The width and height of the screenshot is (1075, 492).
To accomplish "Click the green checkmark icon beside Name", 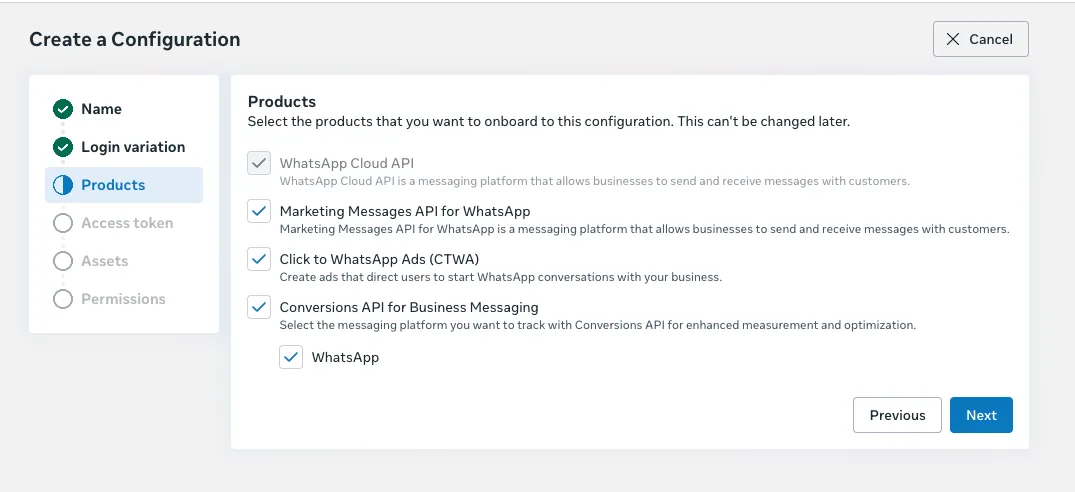I will click(63, 109).
